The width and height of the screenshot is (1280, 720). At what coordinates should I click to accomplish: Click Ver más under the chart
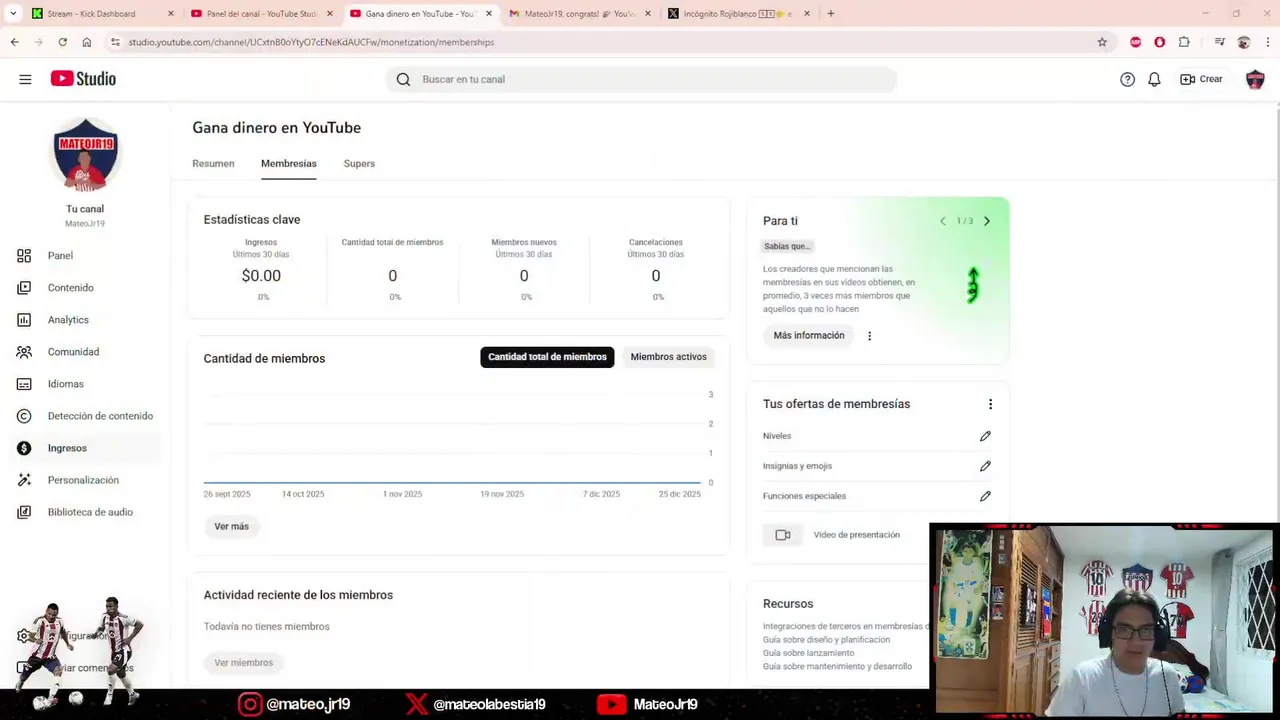(231, 526)
